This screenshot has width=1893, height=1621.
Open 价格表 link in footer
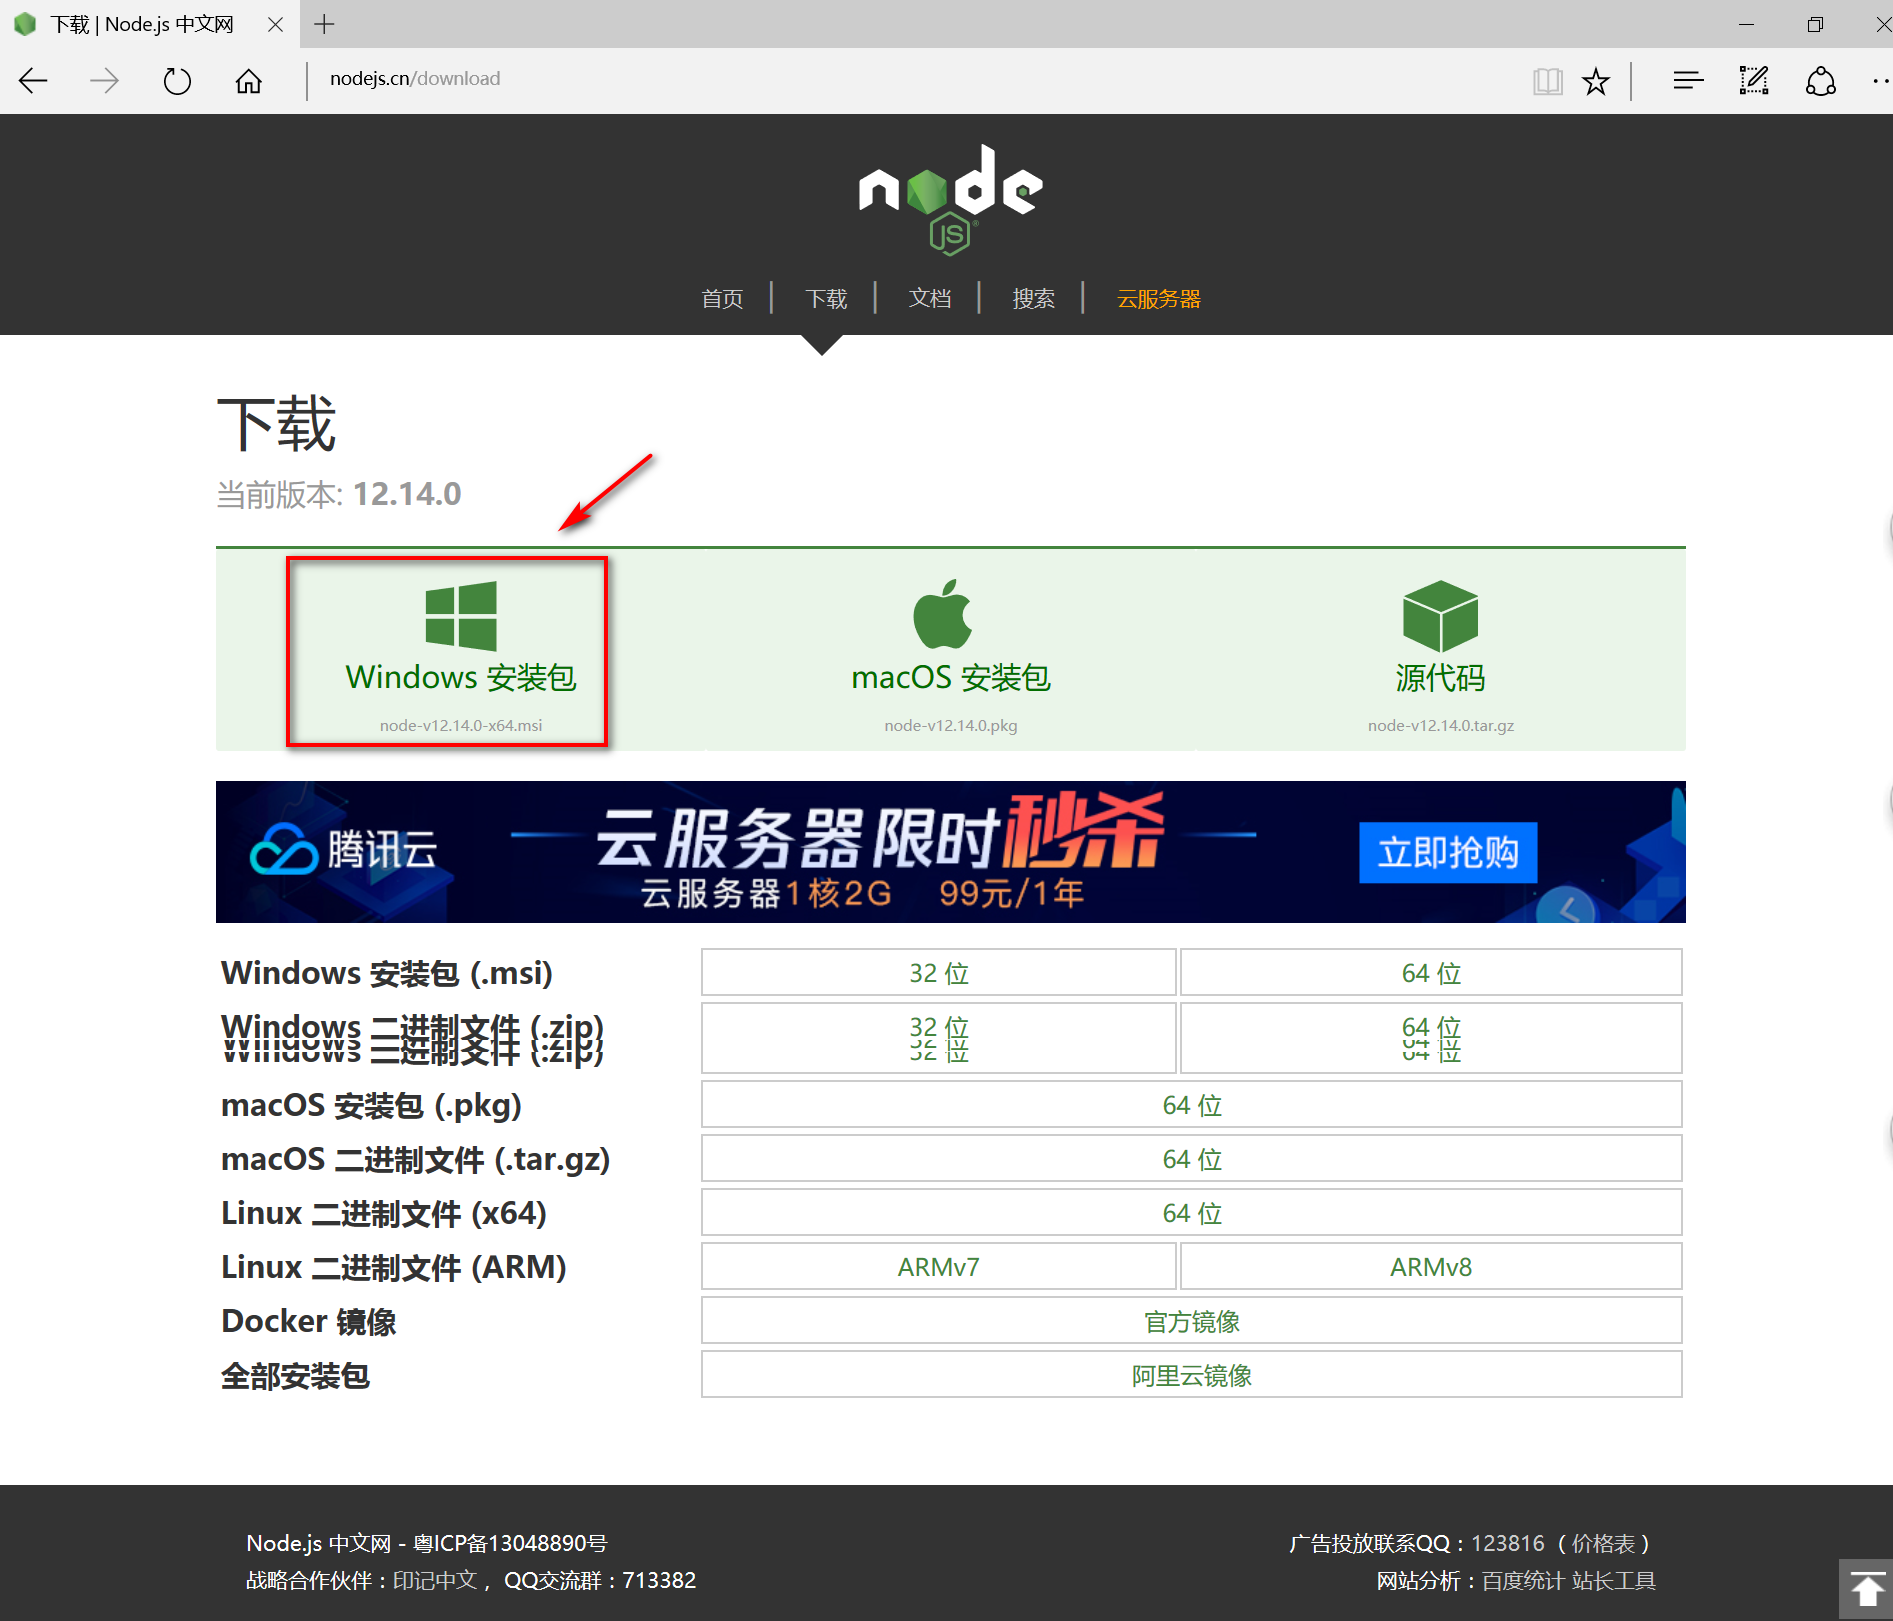pyautogui.click(x=1604, y=1543)
